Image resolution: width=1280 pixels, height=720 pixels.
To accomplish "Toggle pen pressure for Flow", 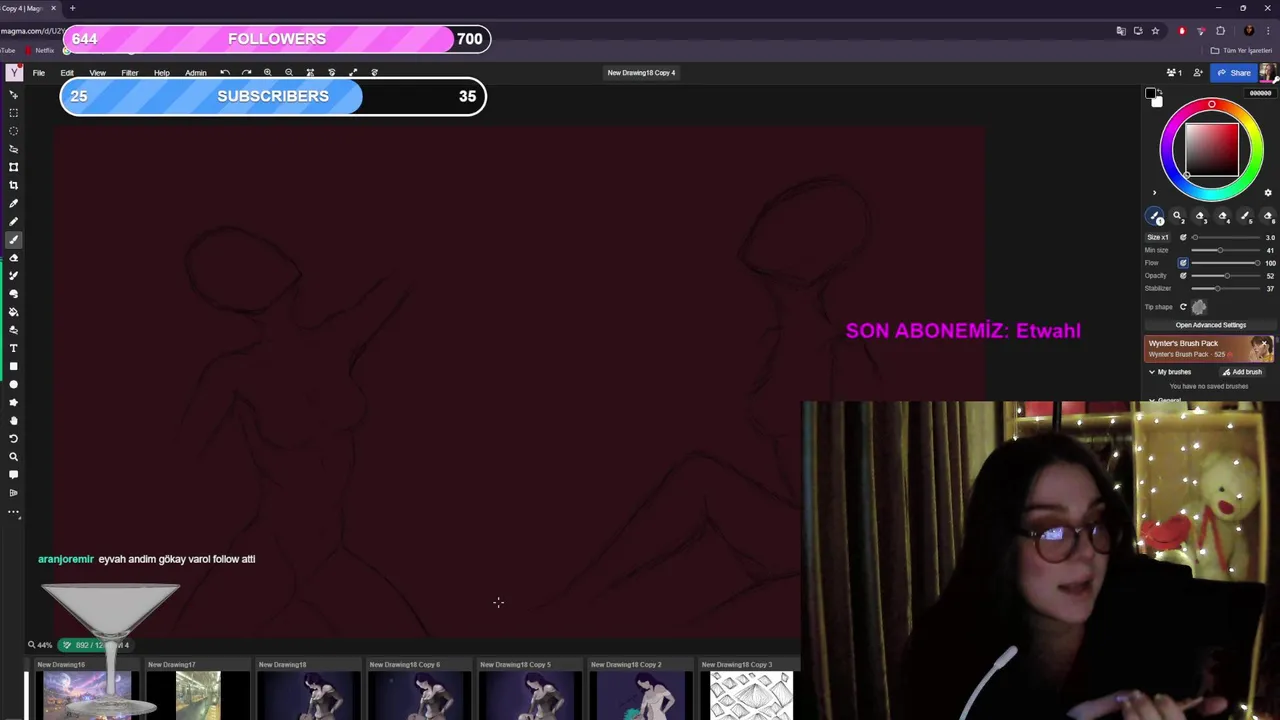I will (1183, 263).
